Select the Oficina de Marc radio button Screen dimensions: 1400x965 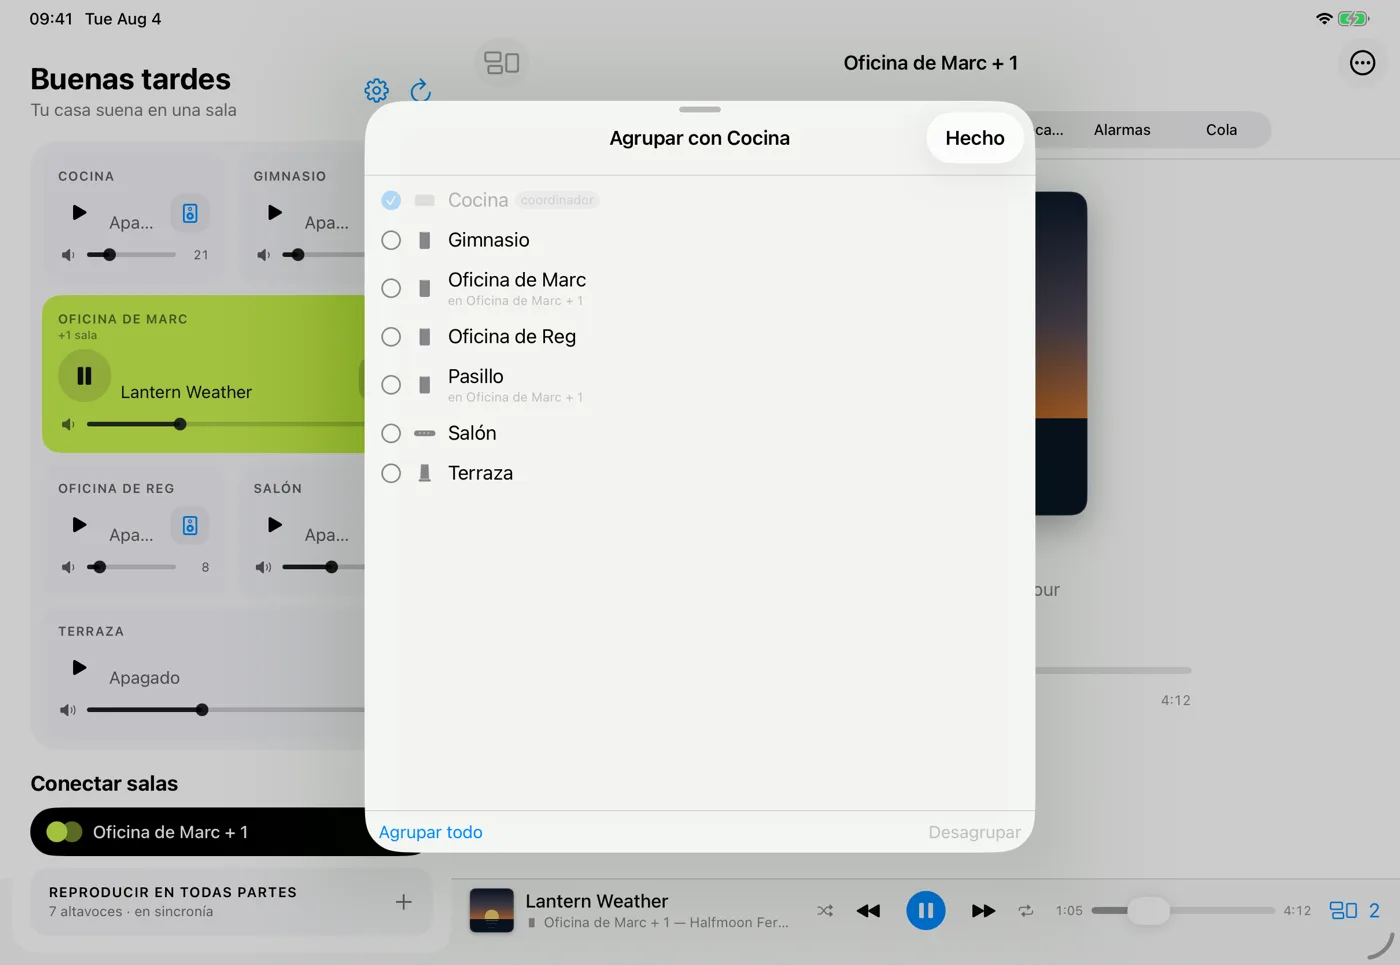[x=391, y=288]
